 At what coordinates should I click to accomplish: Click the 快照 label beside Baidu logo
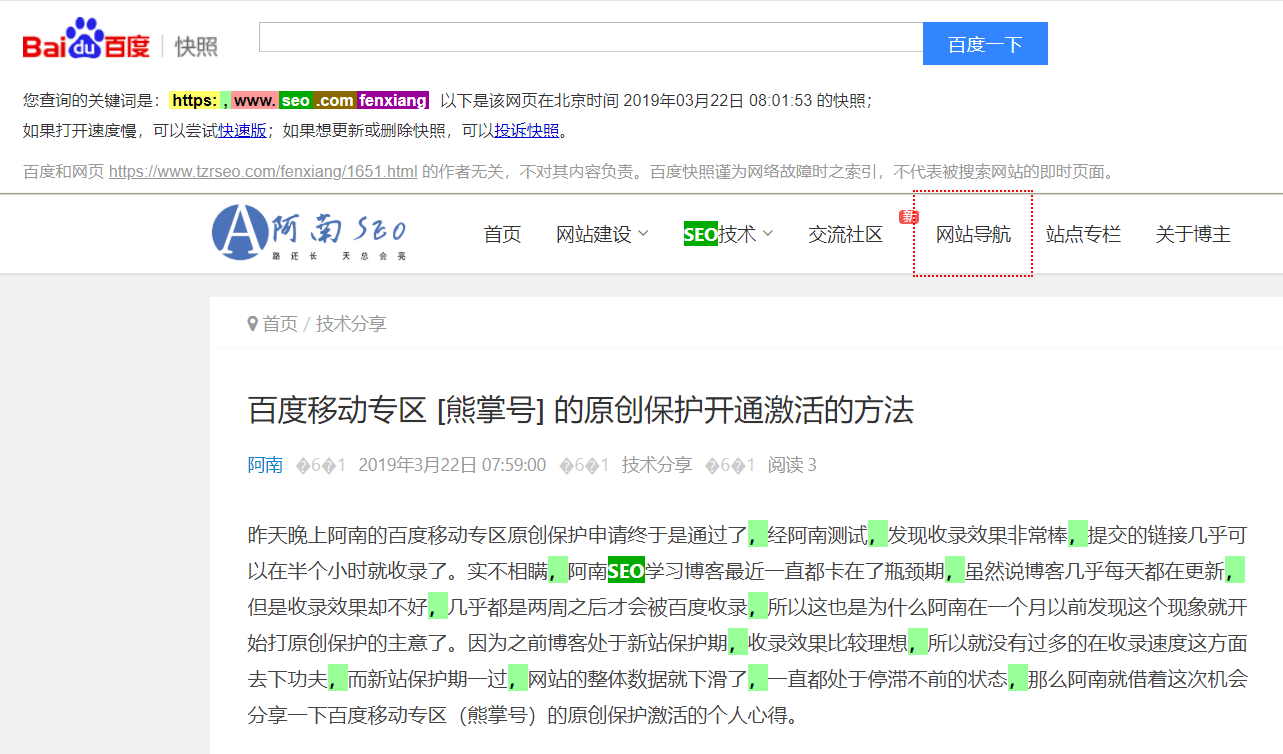[x=196, y=46]
